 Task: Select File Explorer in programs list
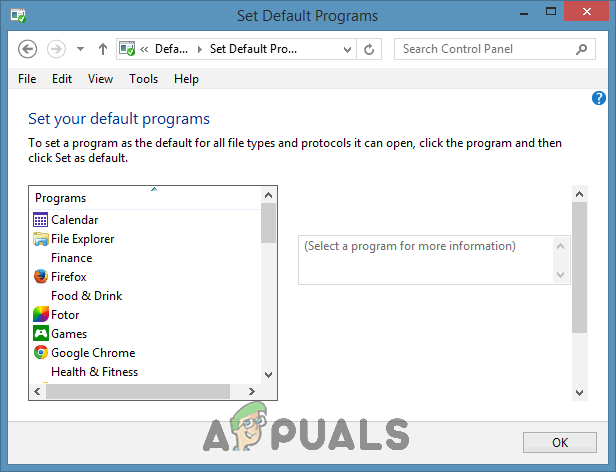(x=82, y=239)
